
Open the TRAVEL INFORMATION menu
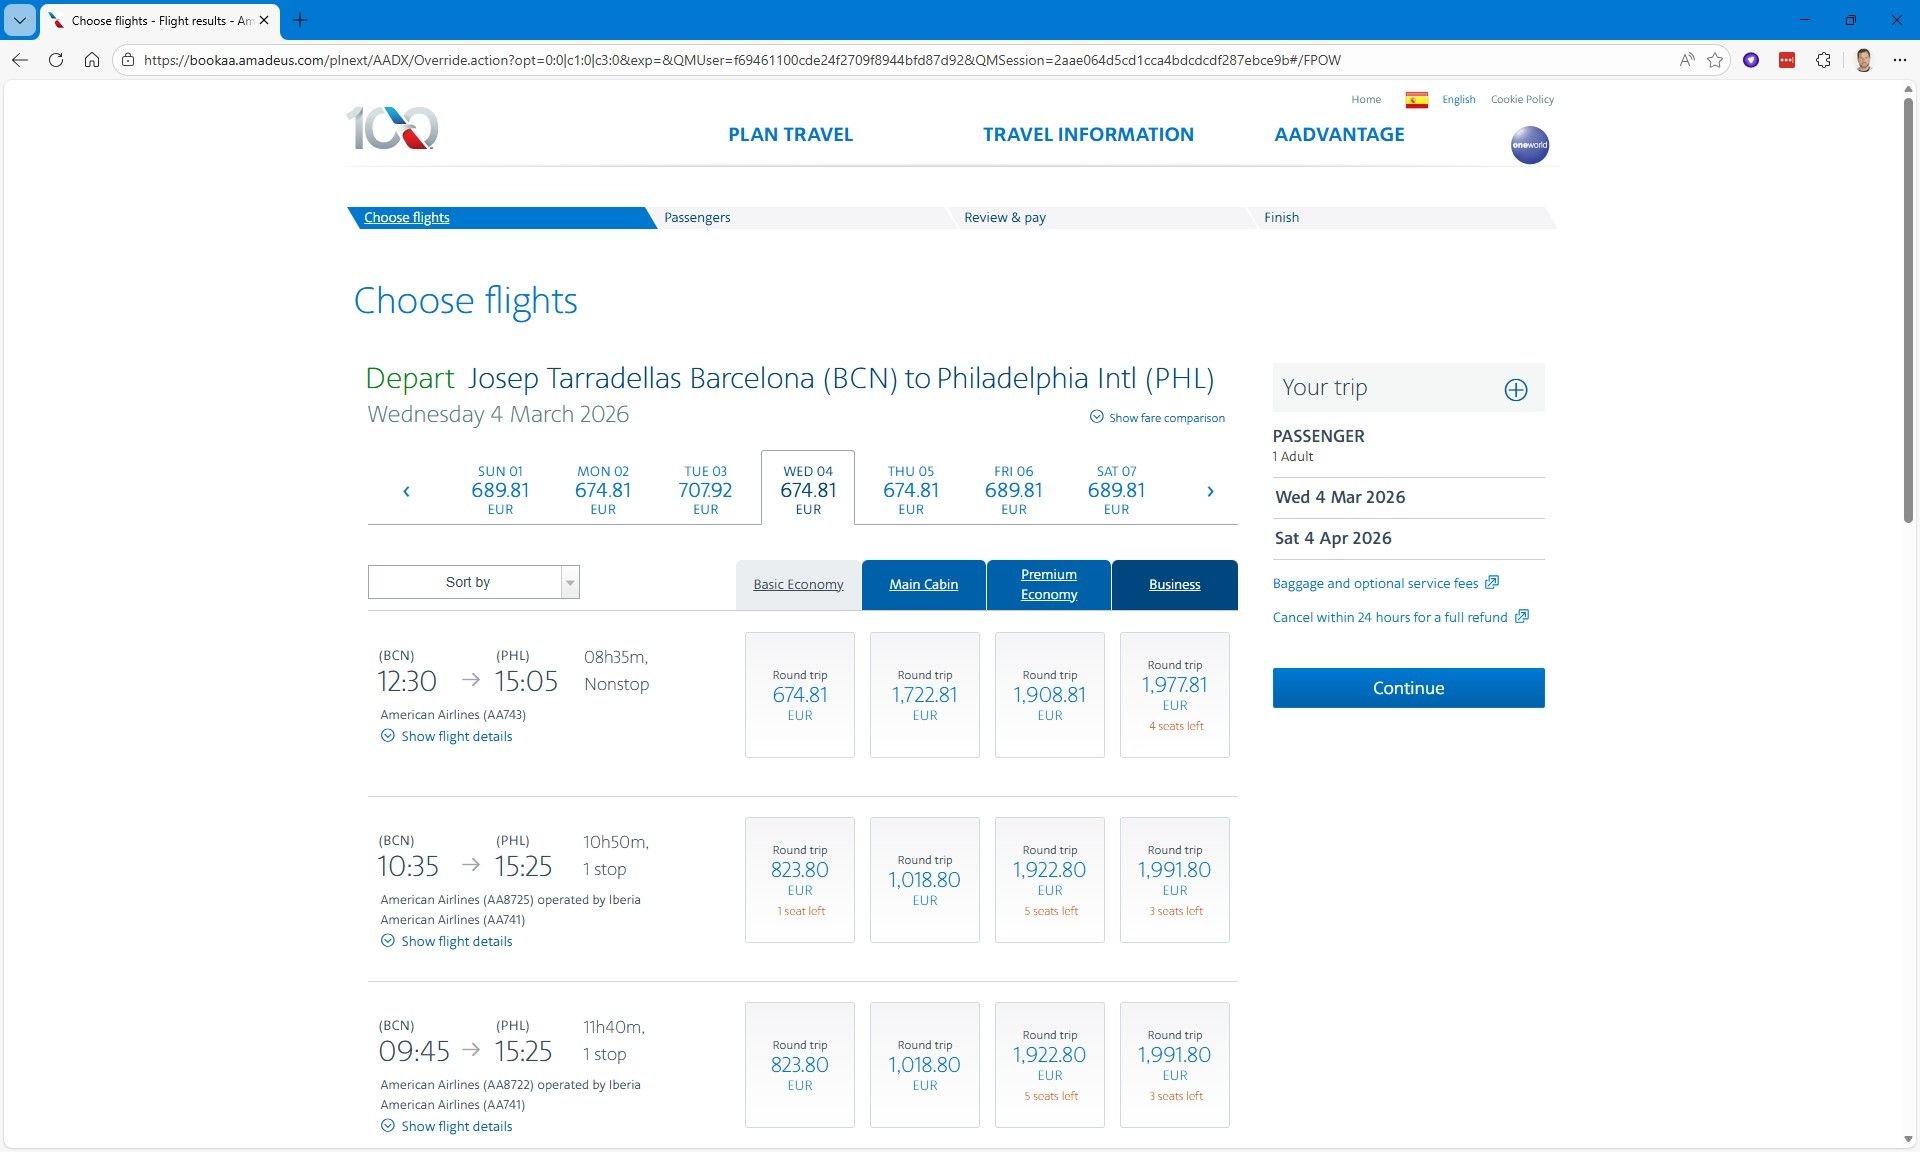pos(1088,134)
